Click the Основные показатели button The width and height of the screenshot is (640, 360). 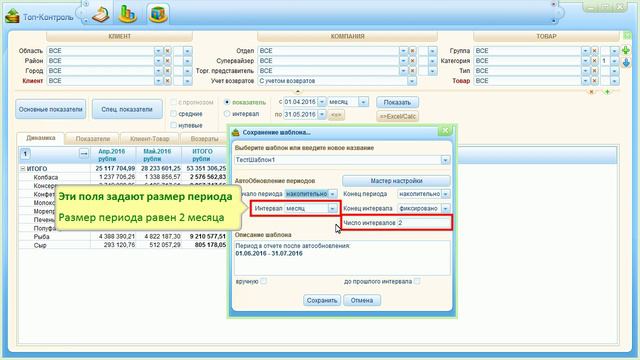click(x=51, y=109)
